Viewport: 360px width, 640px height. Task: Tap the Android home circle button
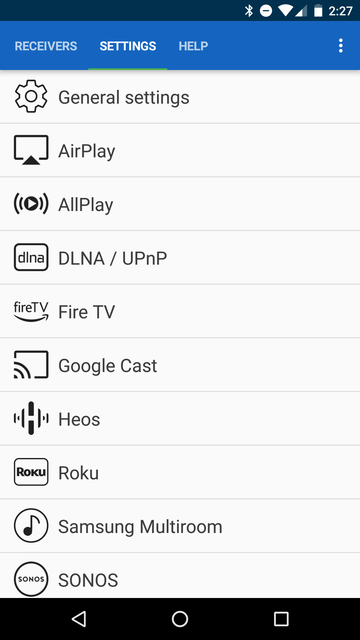[180, 619]
